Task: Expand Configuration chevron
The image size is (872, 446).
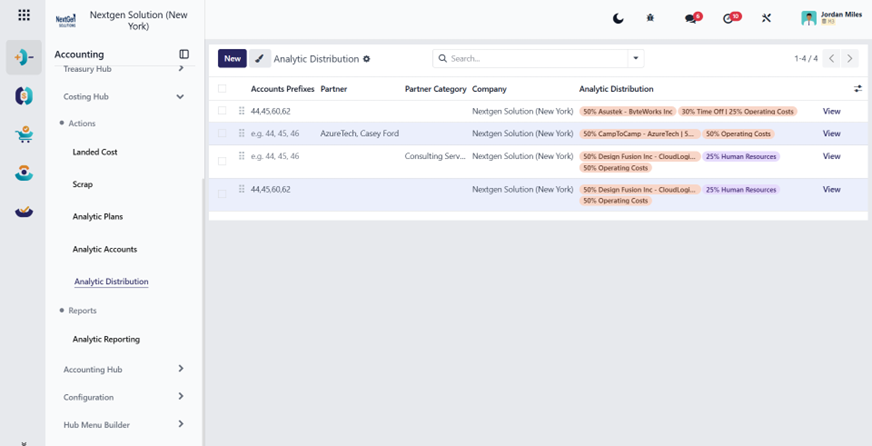Action: coord(181,396)
